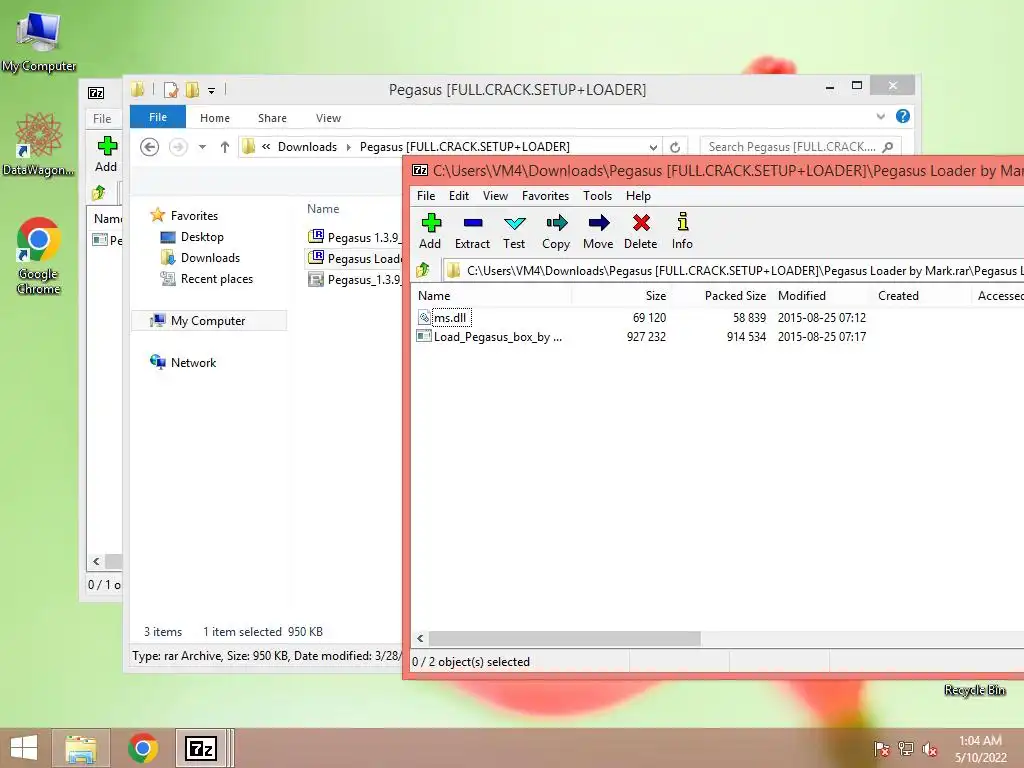Image resolution: width=1024 pixels, height=768 pixels.
Task: Click the Explorer forward arrow button
Action: click(178, 147)
